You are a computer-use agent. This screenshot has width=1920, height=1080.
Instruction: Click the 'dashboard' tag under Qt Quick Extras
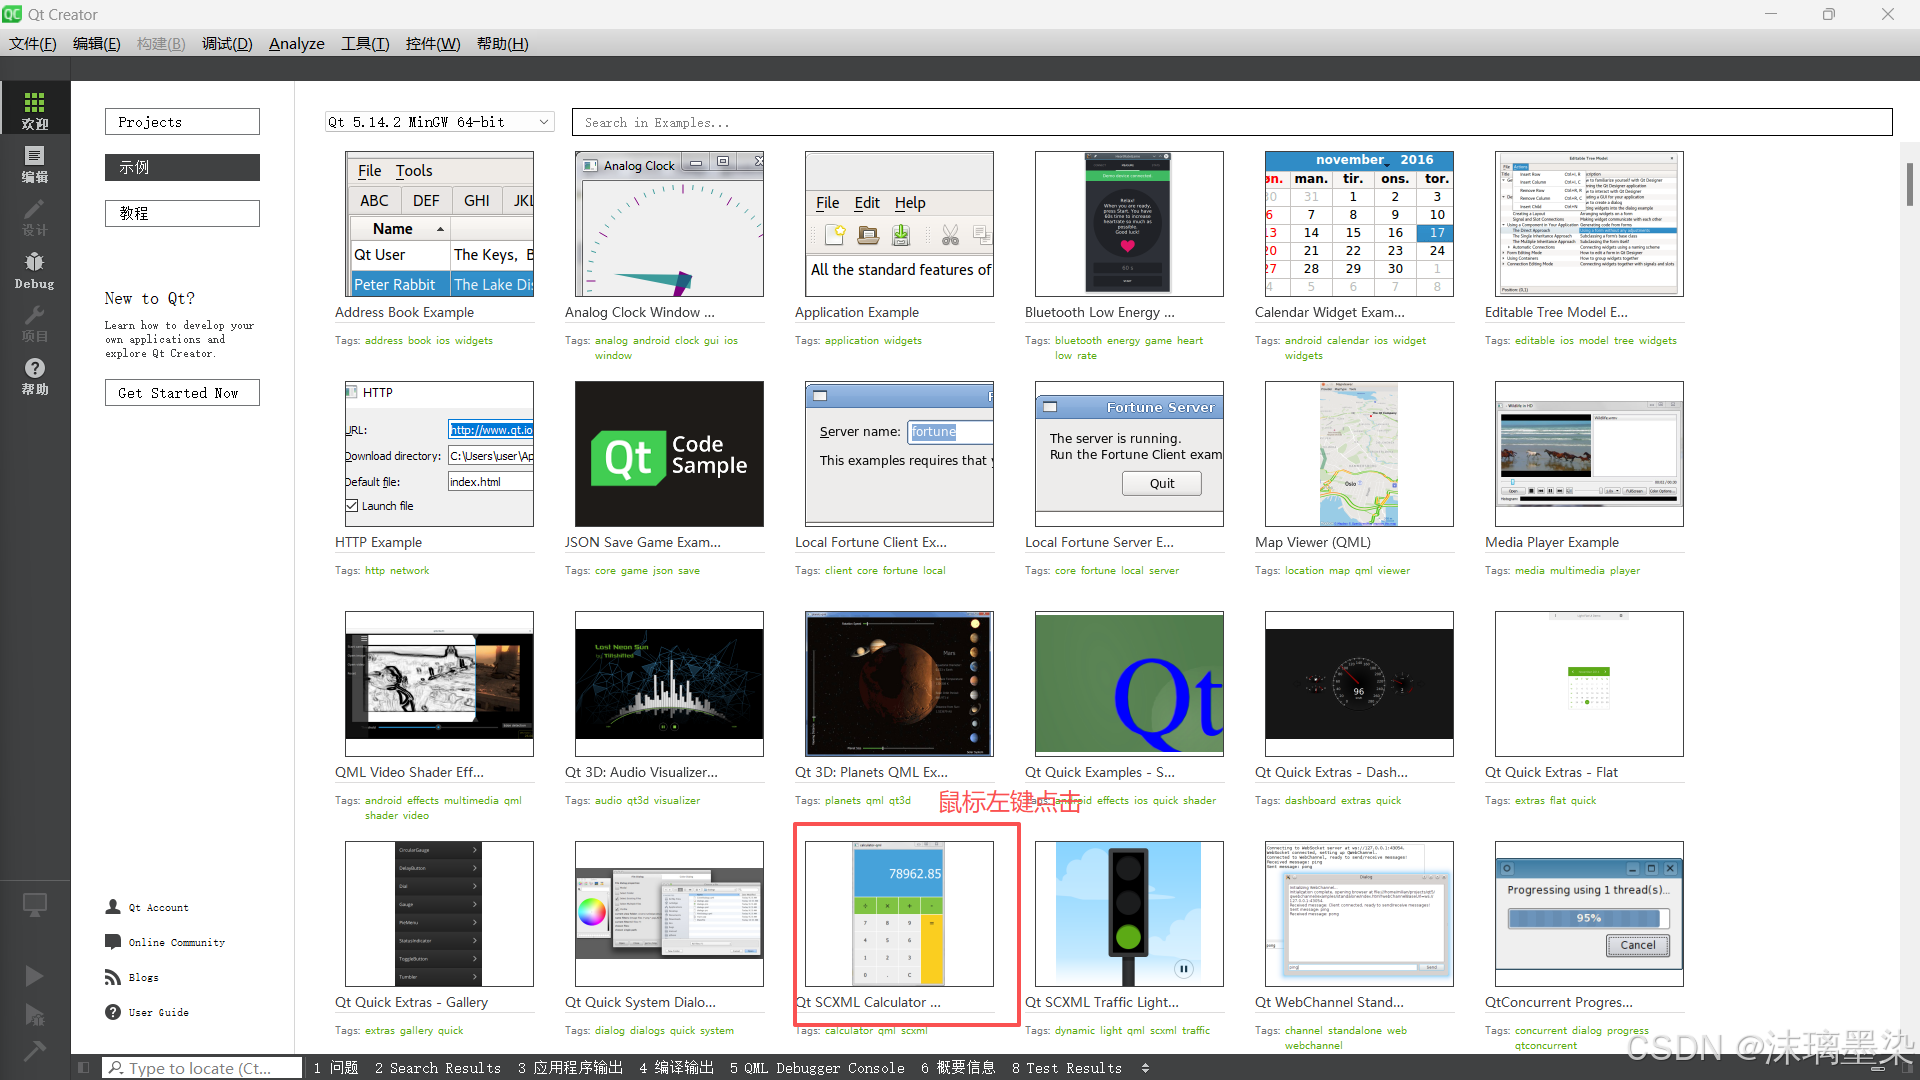pyautogui.click(x=1310, y=801)
